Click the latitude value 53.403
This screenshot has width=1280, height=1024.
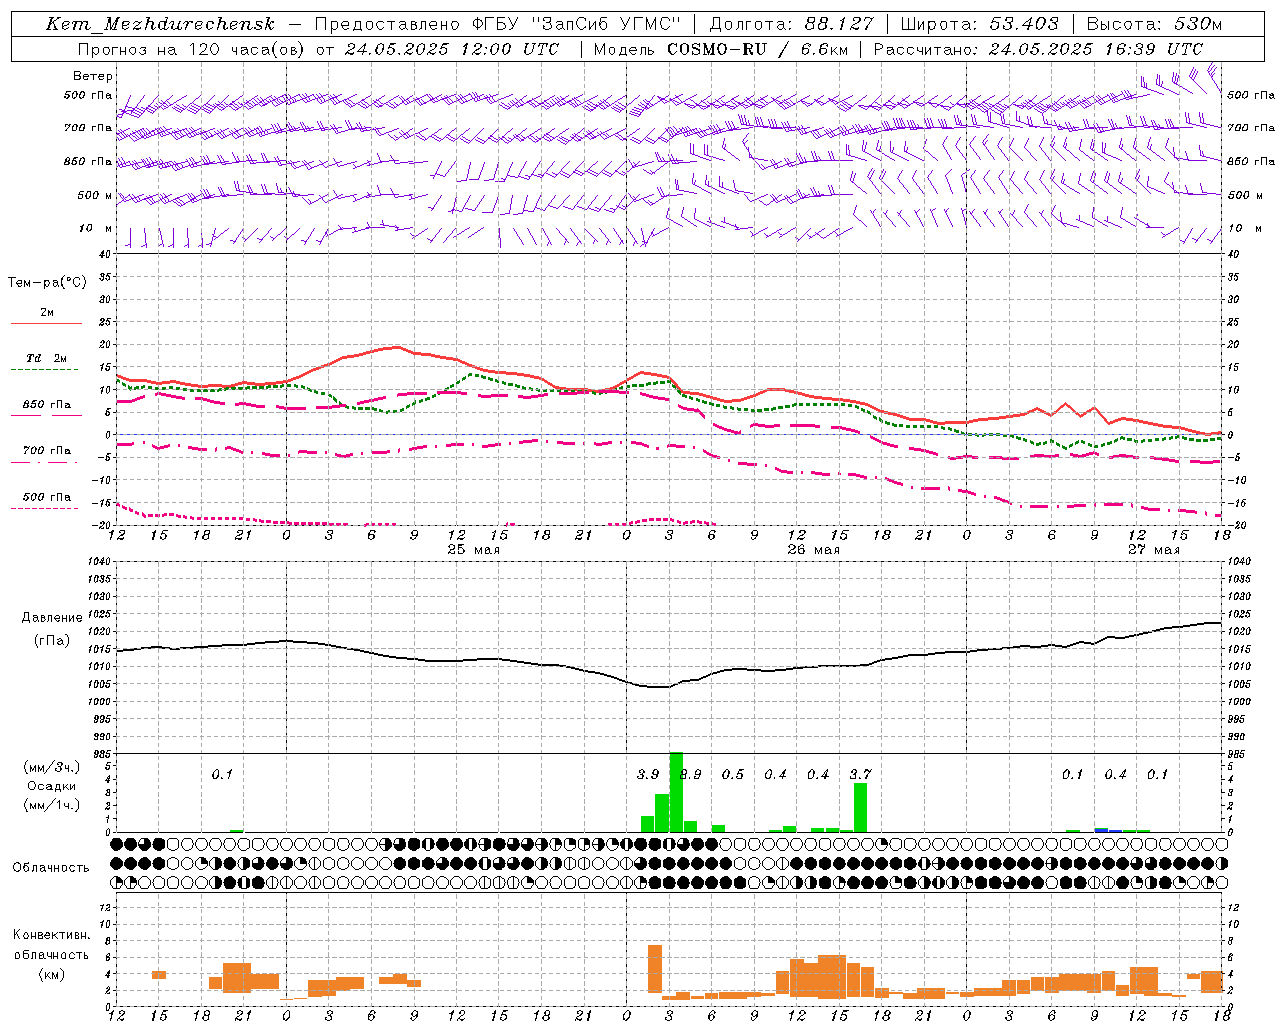tap(1023, 24)
